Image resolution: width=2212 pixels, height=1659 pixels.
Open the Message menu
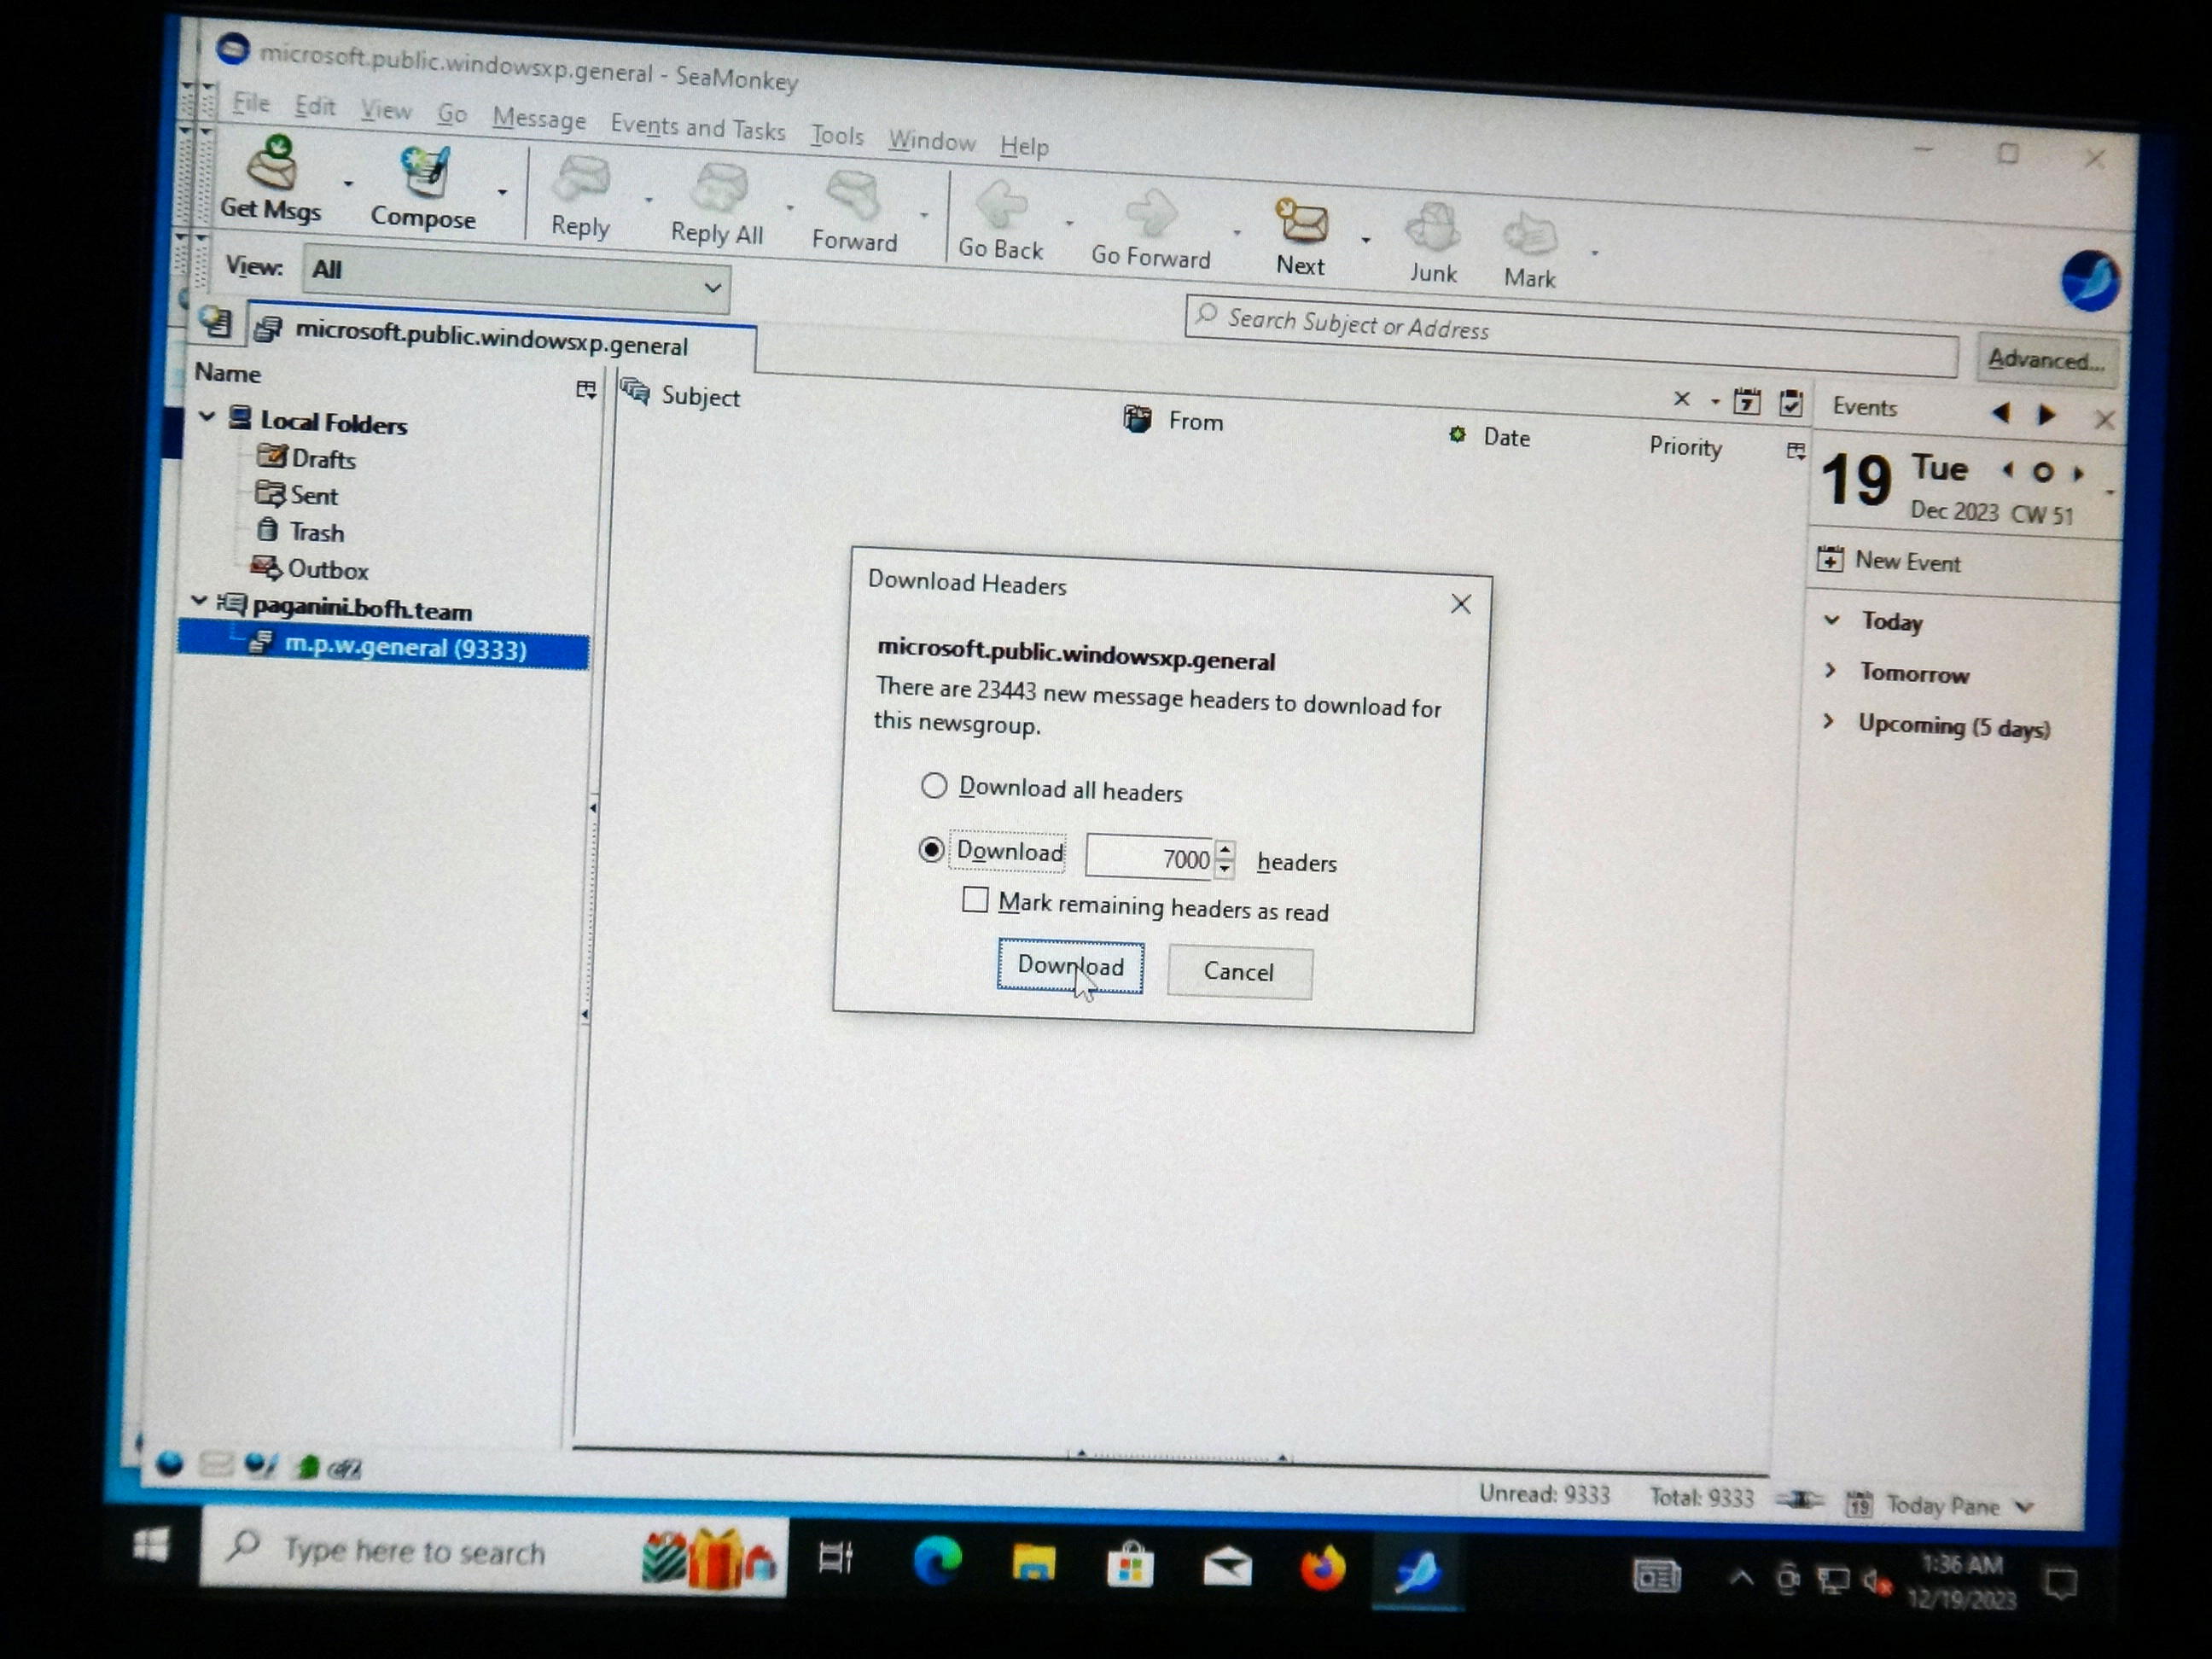click(539, 119)
